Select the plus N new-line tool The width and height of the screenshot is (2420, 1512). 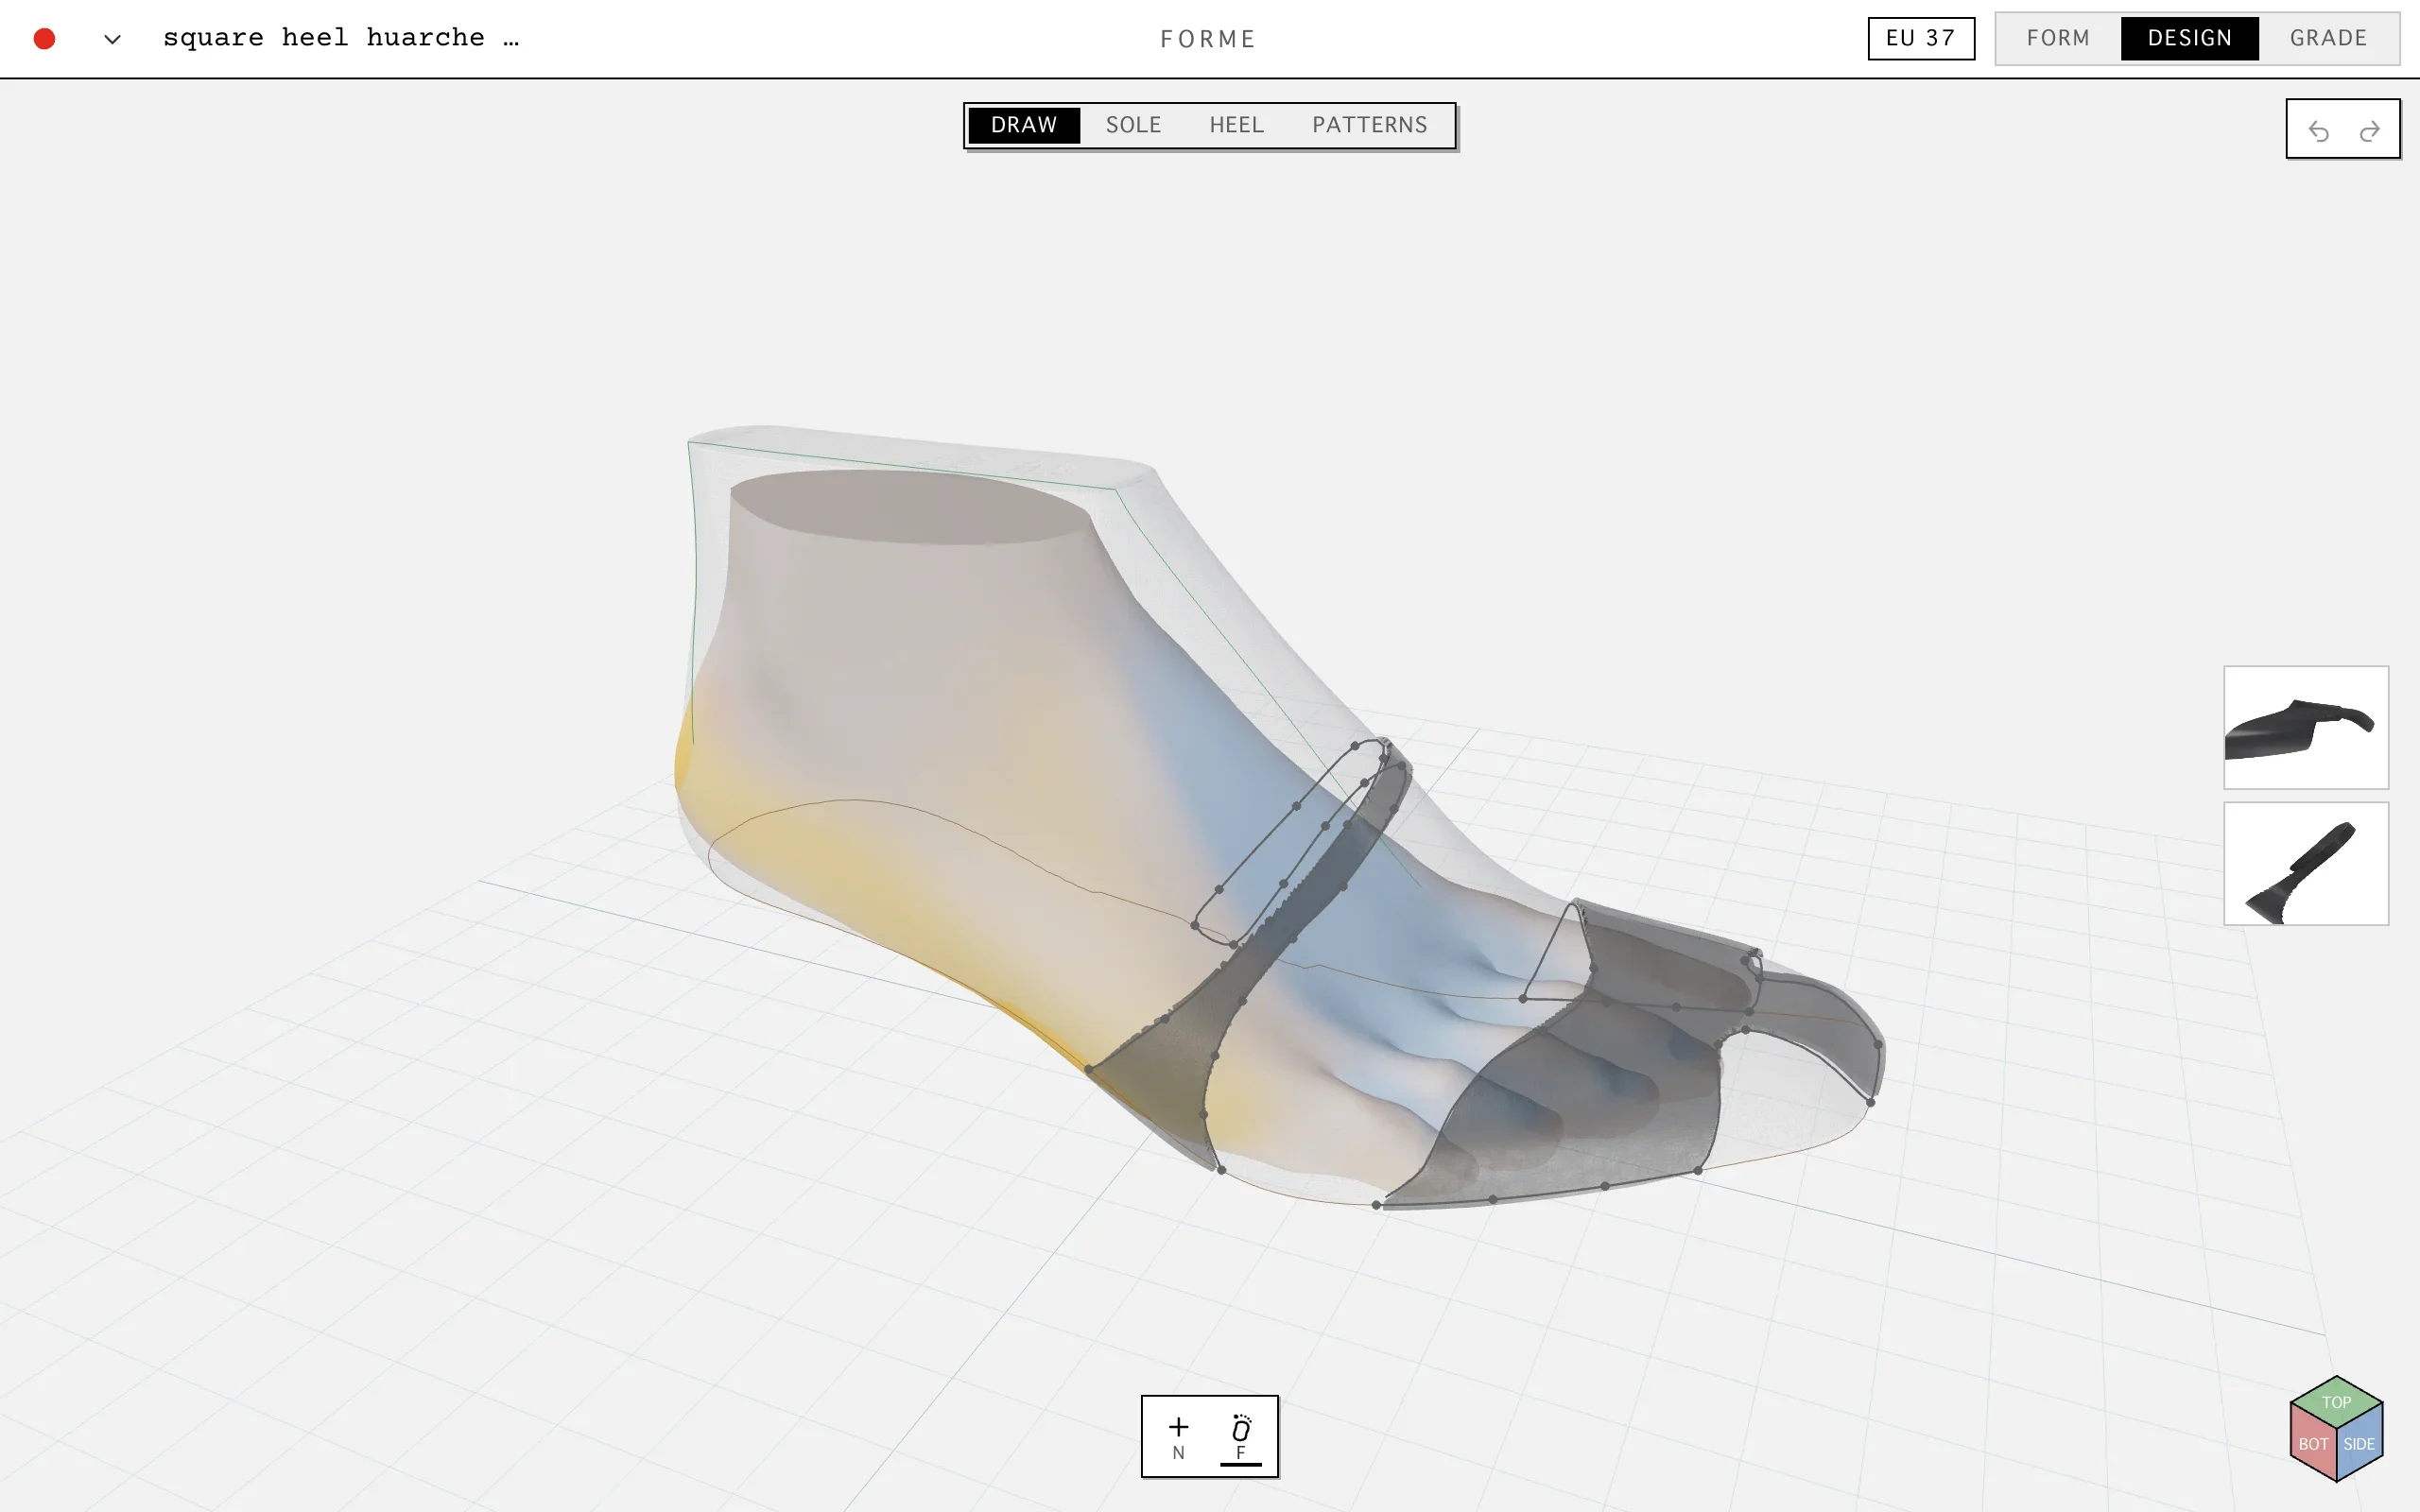point(1179,1437)
